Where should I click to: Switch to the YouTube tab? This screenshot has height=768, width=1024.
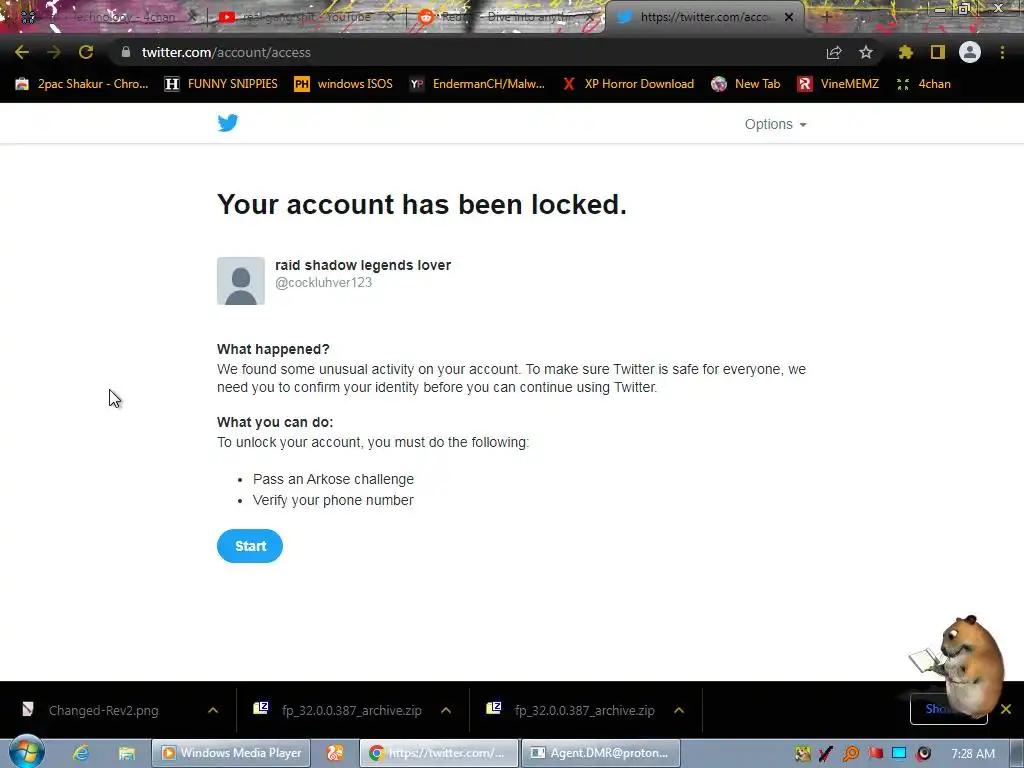[x=307, y=17]
